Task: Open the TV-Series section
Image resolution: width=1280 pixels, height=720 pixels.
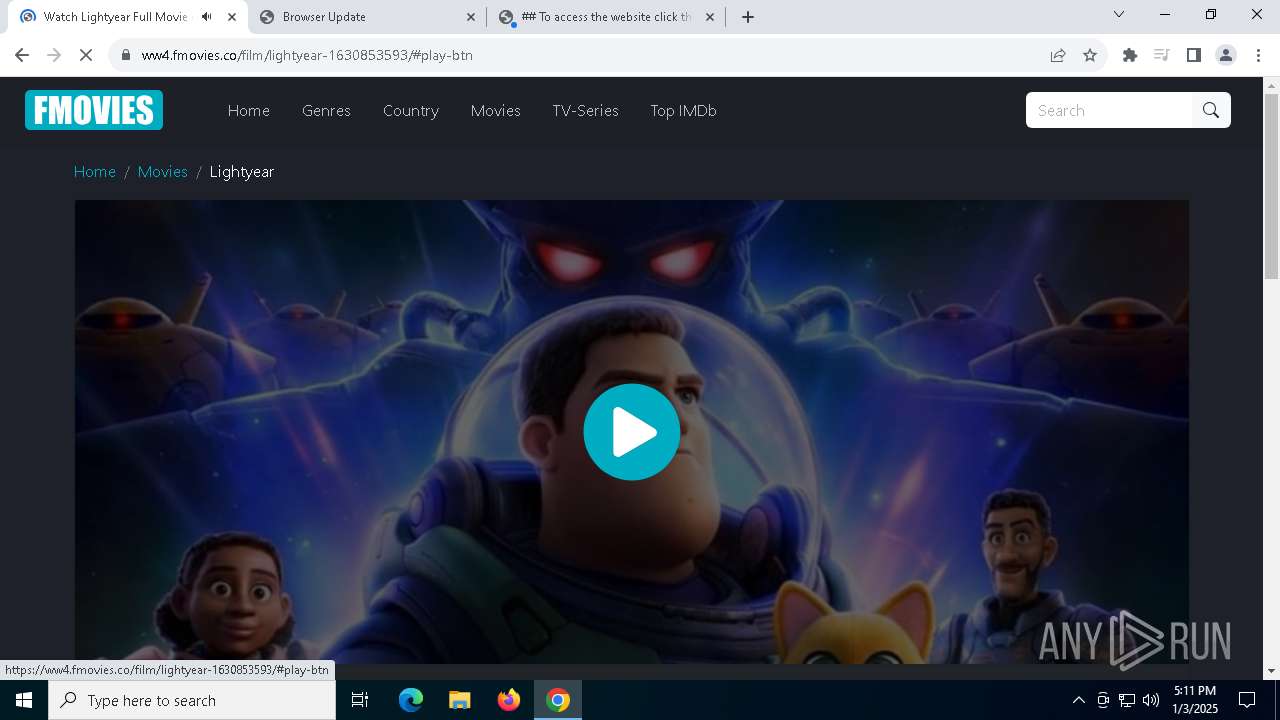Action: click(585, 111)
